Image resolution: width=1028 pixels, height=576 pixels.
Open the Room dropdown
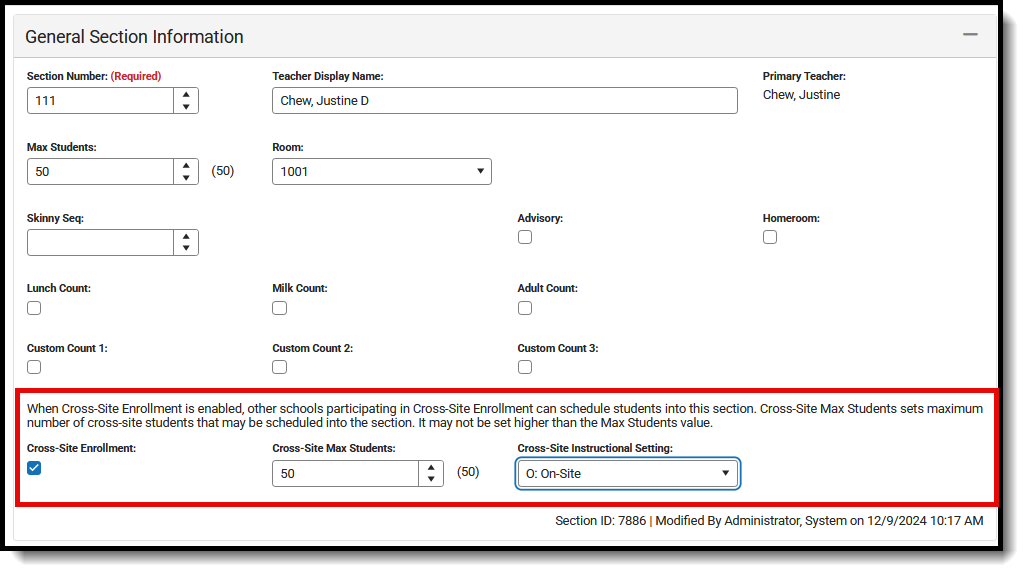click(x=480, y=171)
